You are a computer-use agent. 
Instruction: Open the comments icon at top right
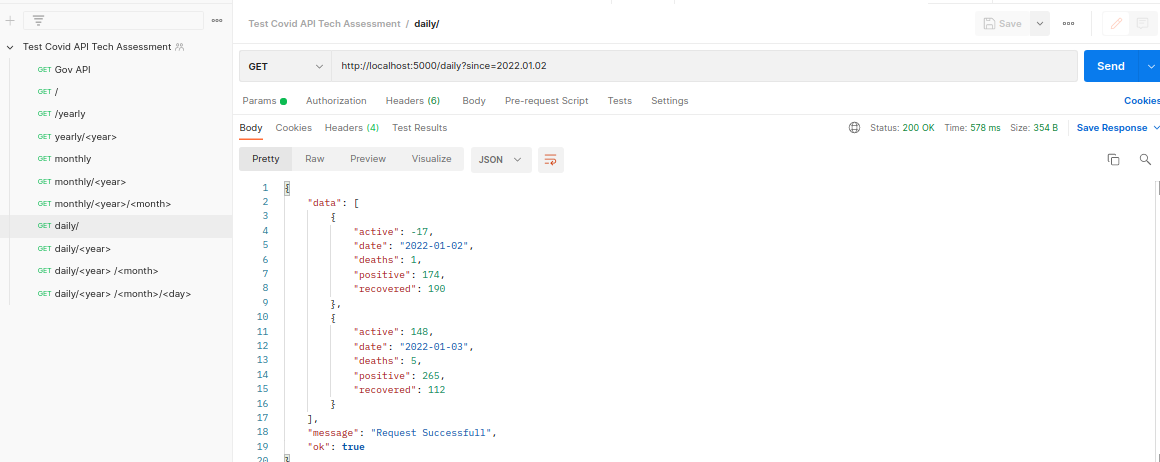pyautogui.click(x=1142, y=24)
